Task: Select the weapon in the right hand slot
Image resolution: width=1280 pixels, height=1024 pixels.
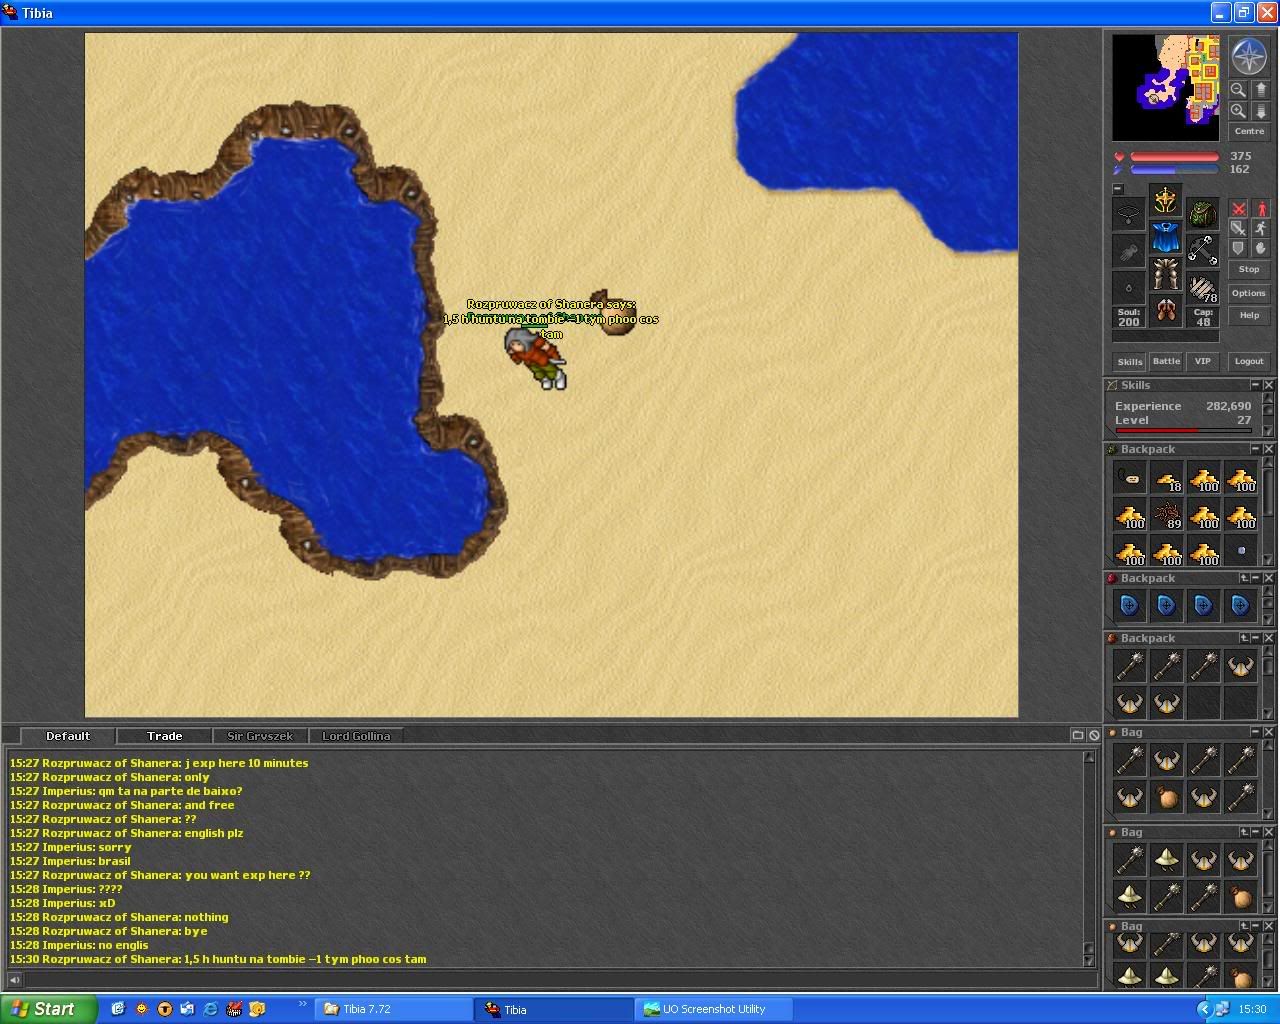Action: click(1203, 252)
